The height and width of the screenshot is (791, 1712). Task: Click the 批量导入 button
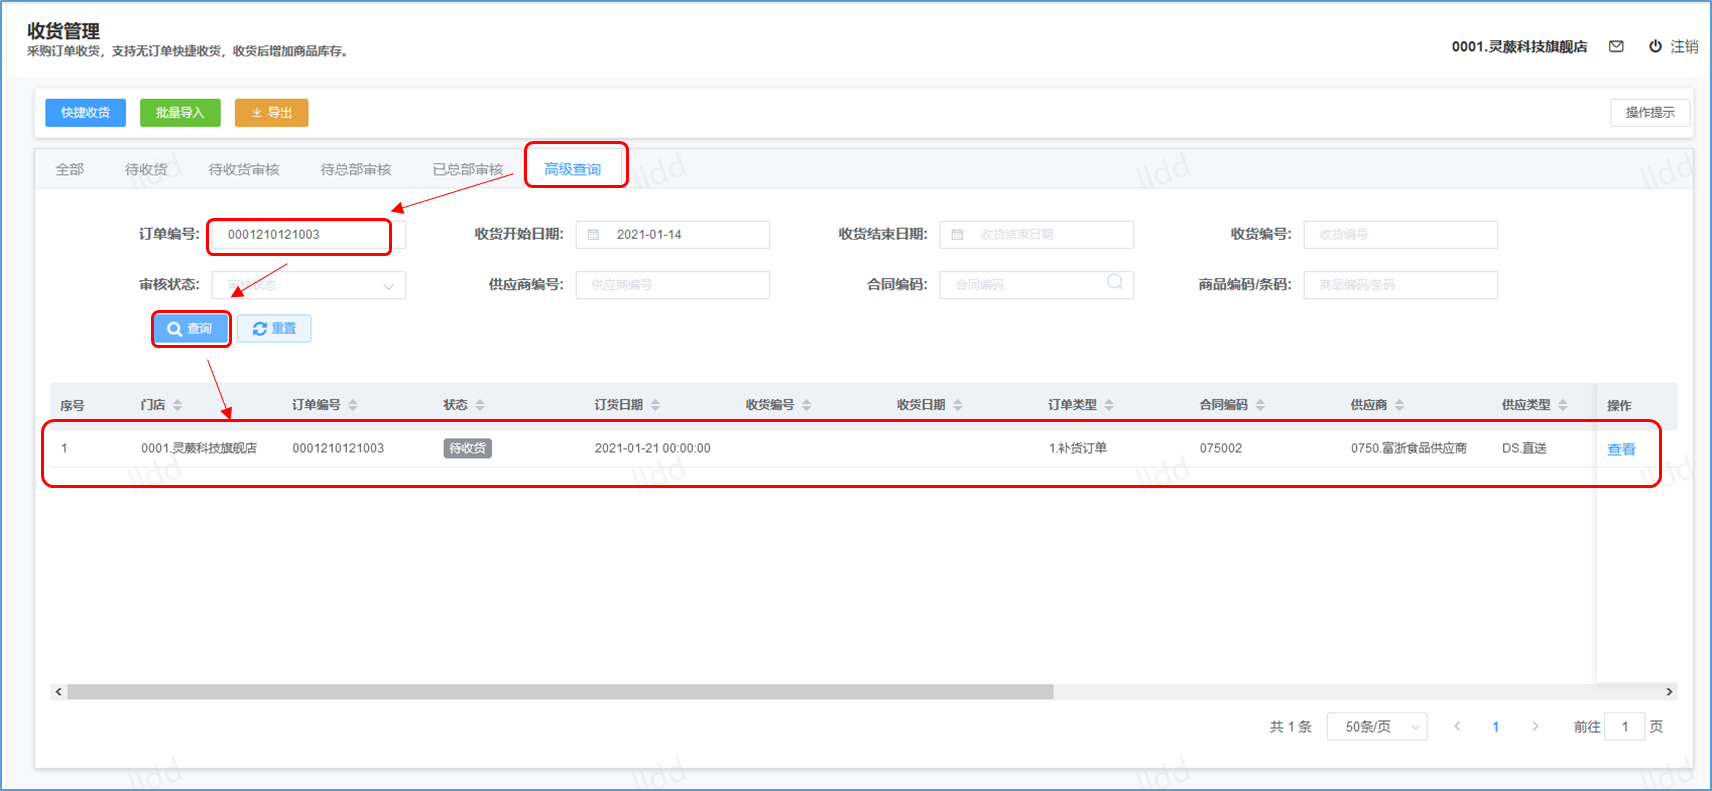click(x=180, y=113)
